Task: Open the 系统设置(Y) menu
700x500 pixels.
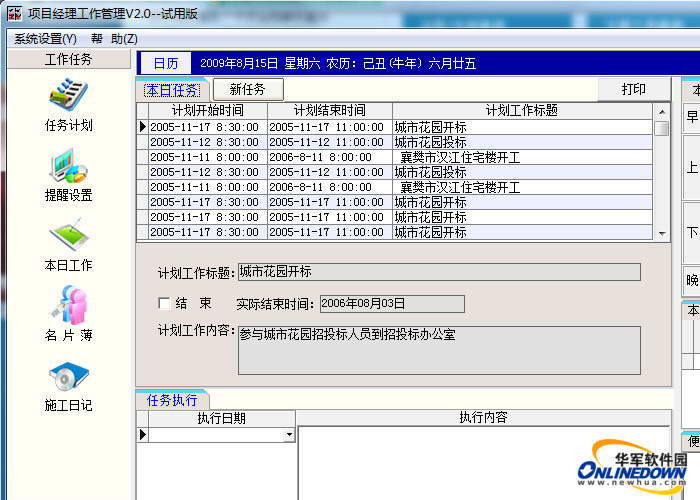Action: point(46,39)
